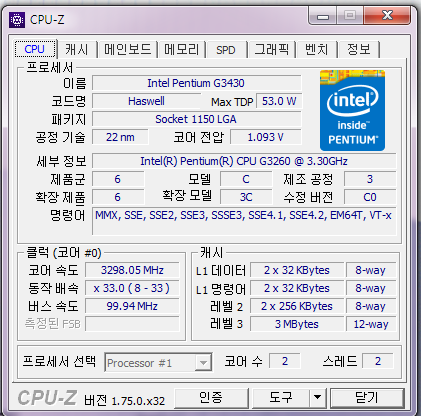Click the 인증 button
421x416 pixels.
pos(211,397)
